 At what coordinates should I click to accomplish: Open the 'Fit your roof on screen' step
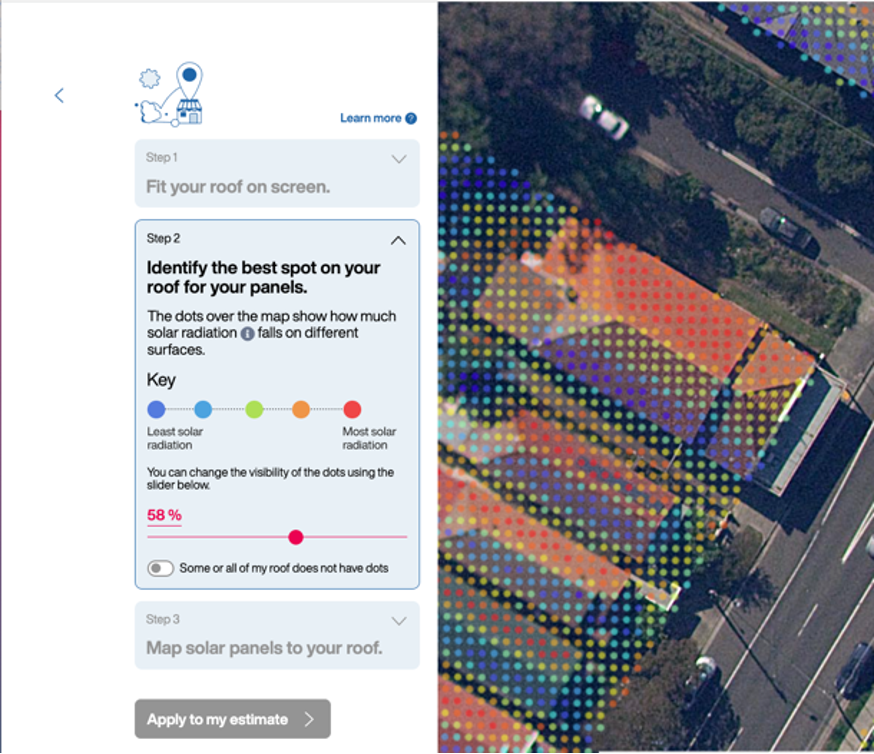coord(277,173)
